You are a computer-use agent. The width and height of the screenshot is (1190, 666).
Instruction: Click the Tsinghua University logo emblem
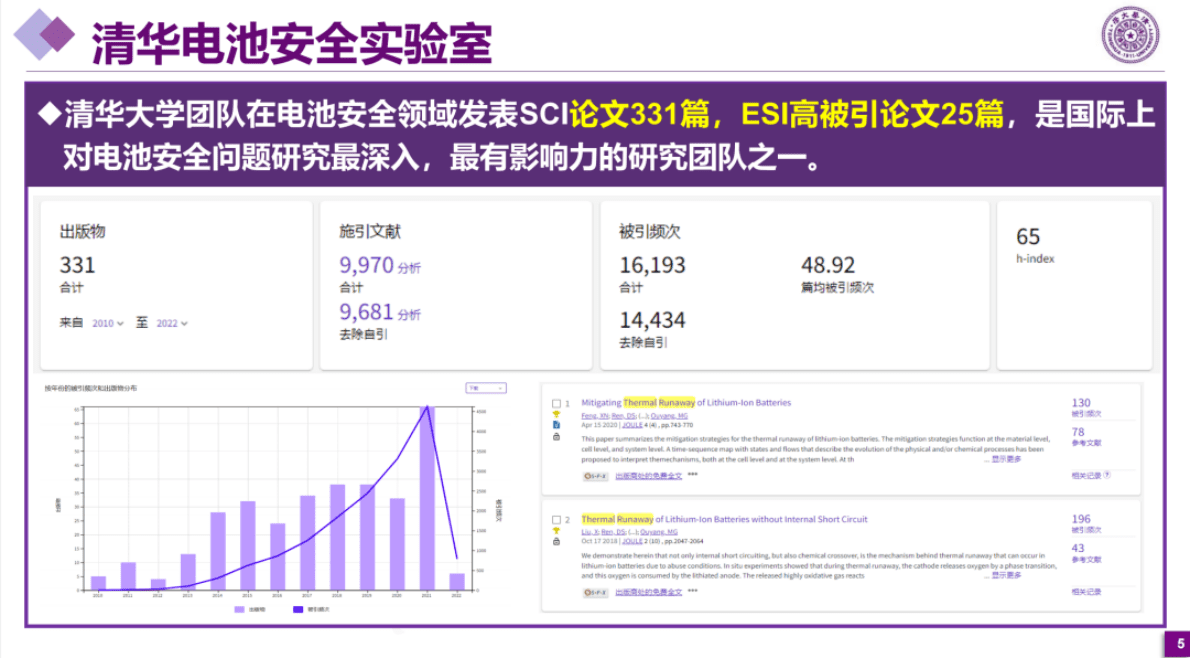coord(1130,35)
